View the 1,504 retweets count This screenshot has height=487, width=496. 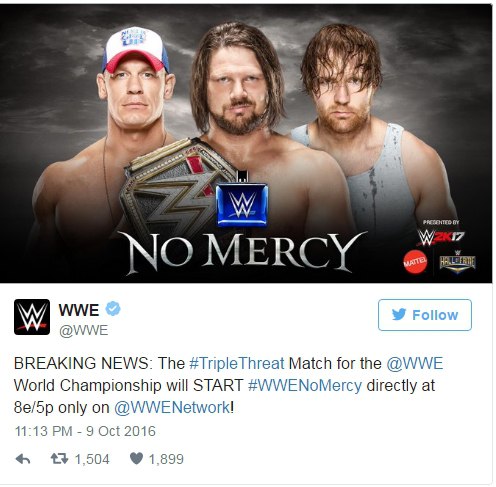pyautogui.click(x=92, y=459)
